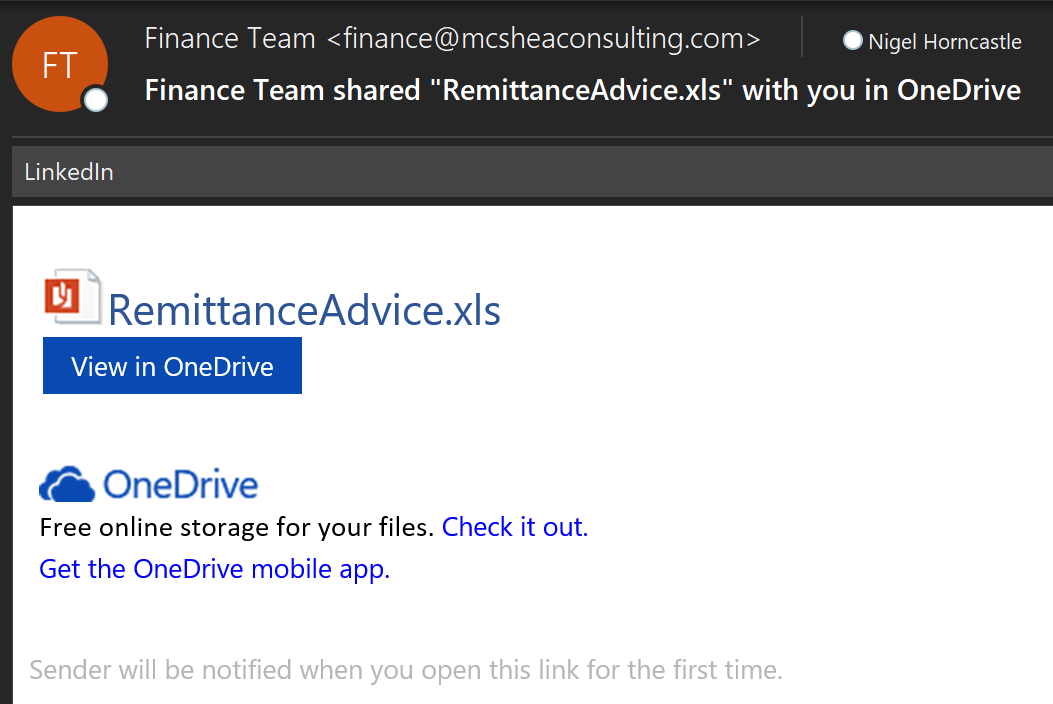The height and width of the screenshot is (704, 1053).
Task: Click the 'Sender will be notified' notice
Action: coord(406,670)
